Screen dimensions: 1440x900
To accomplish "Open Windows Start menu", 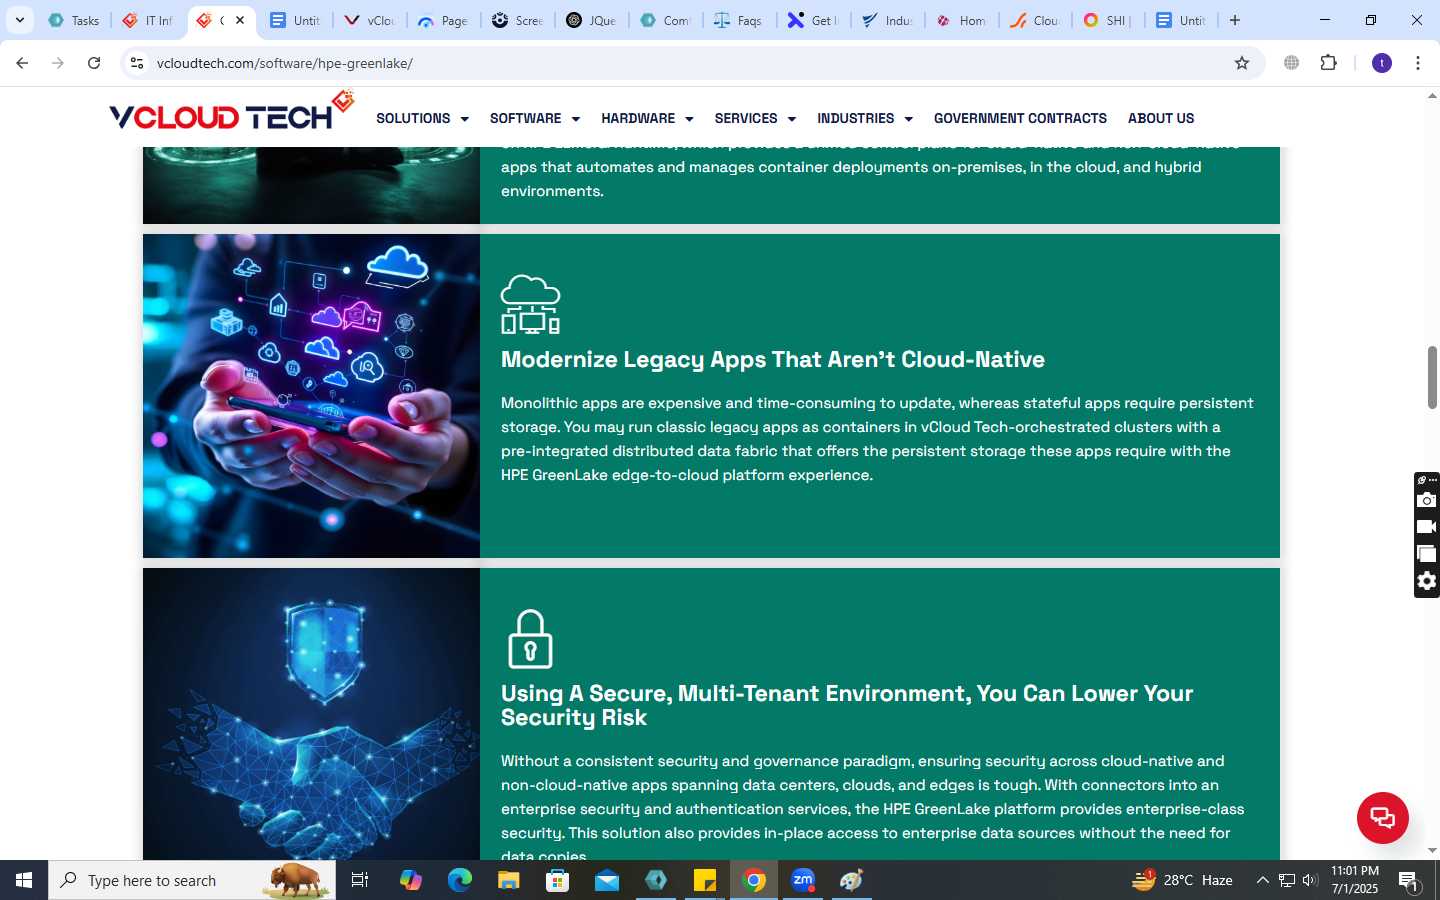I will click(x=24, y=880).
